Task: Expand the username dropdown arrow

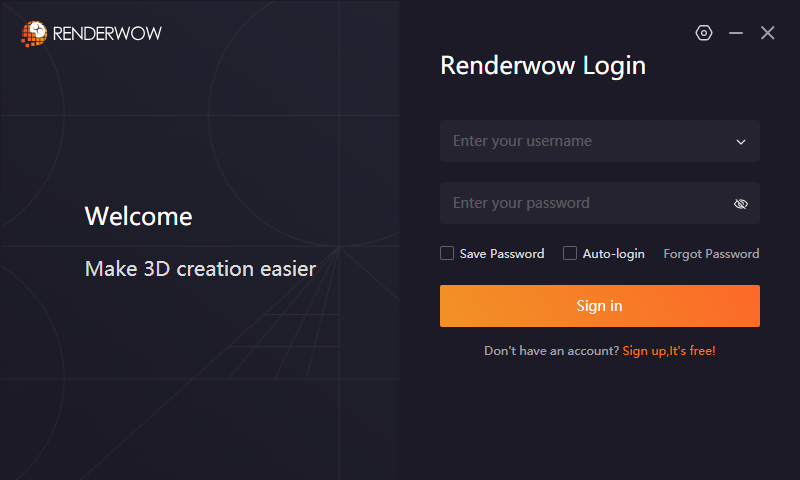Action: [x=741, y=142]
